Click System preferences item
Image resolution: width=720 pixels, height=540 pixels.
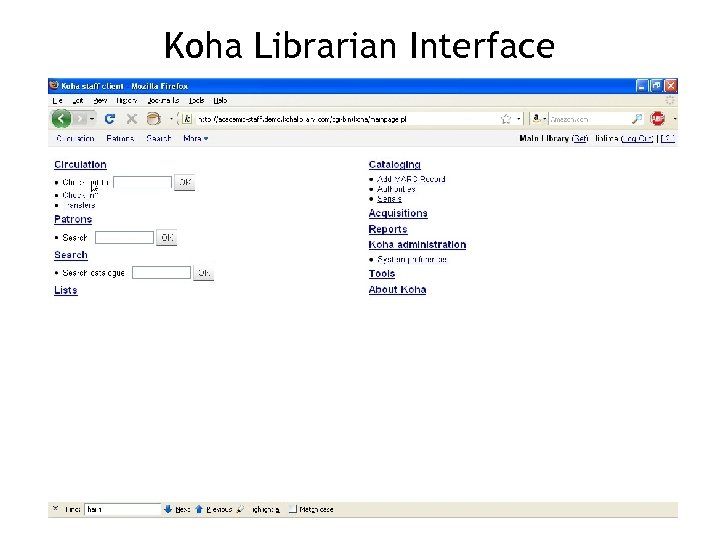[x=412, y=259]
